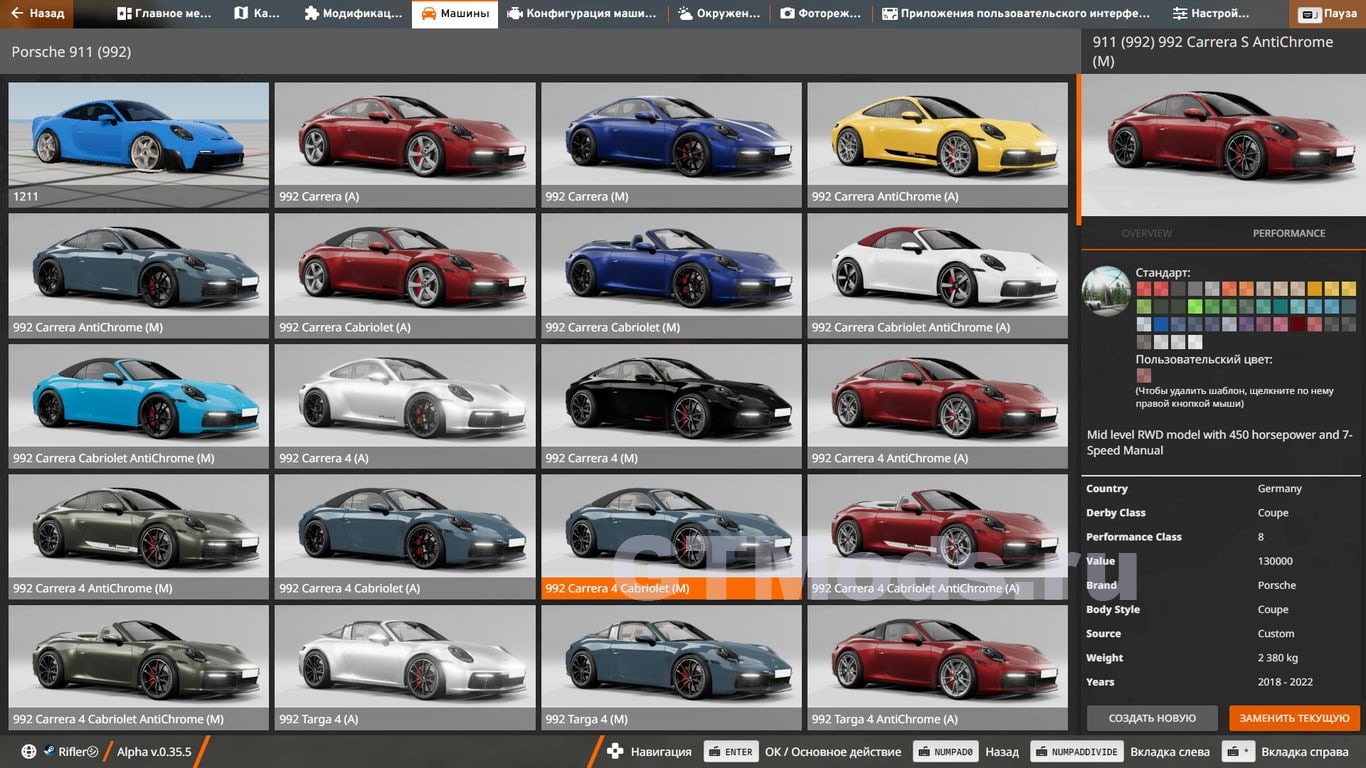Click the ENTER key hint icon
This screenshot has height=768, width=1366.
tap(731, 751)
